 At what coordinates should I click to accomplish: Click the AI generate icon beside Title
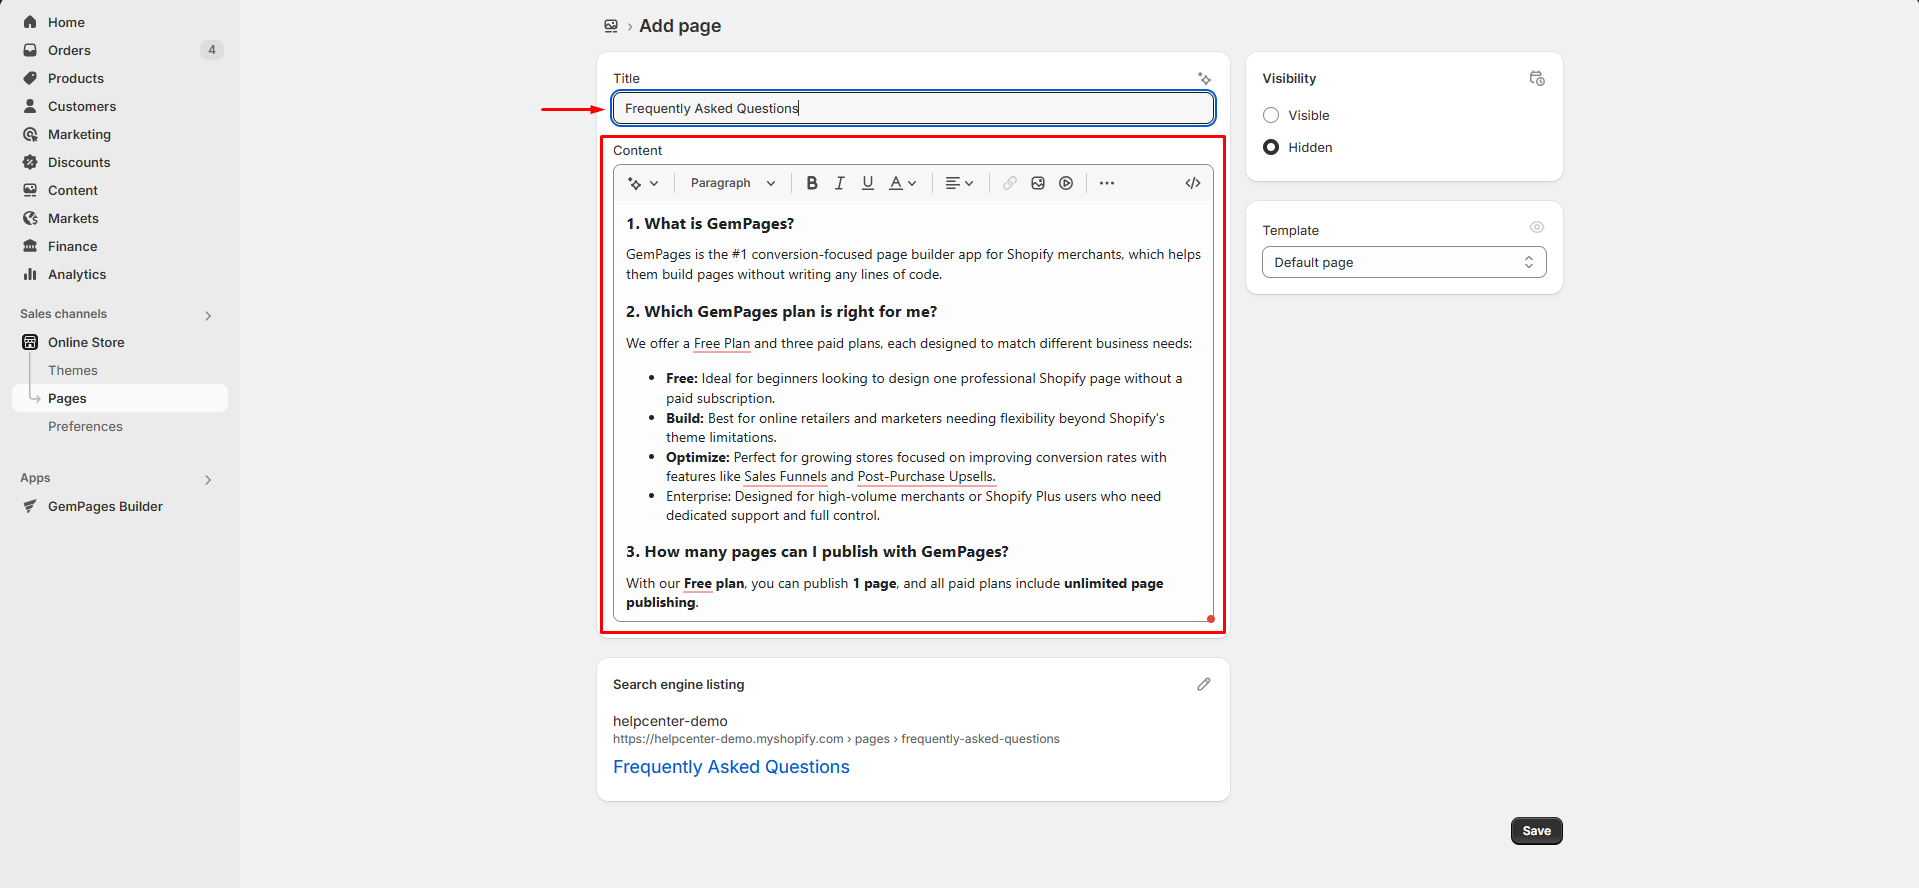(1204, 79)
